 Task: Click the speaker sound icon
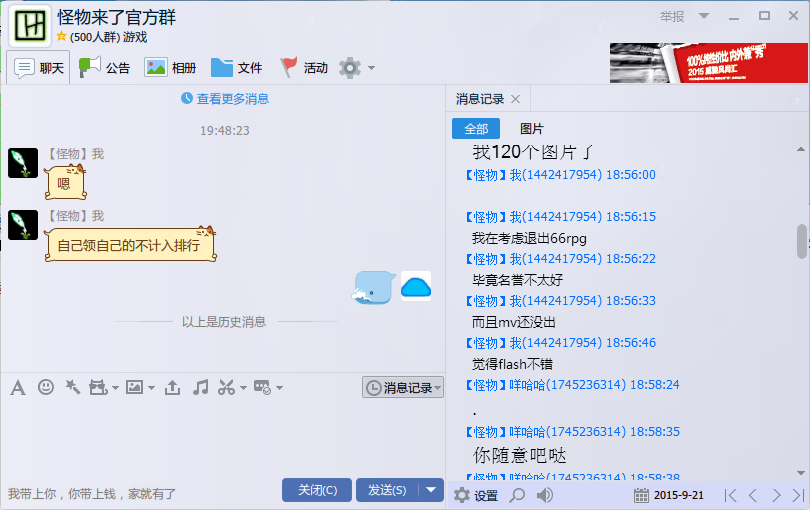coord(544,495)
